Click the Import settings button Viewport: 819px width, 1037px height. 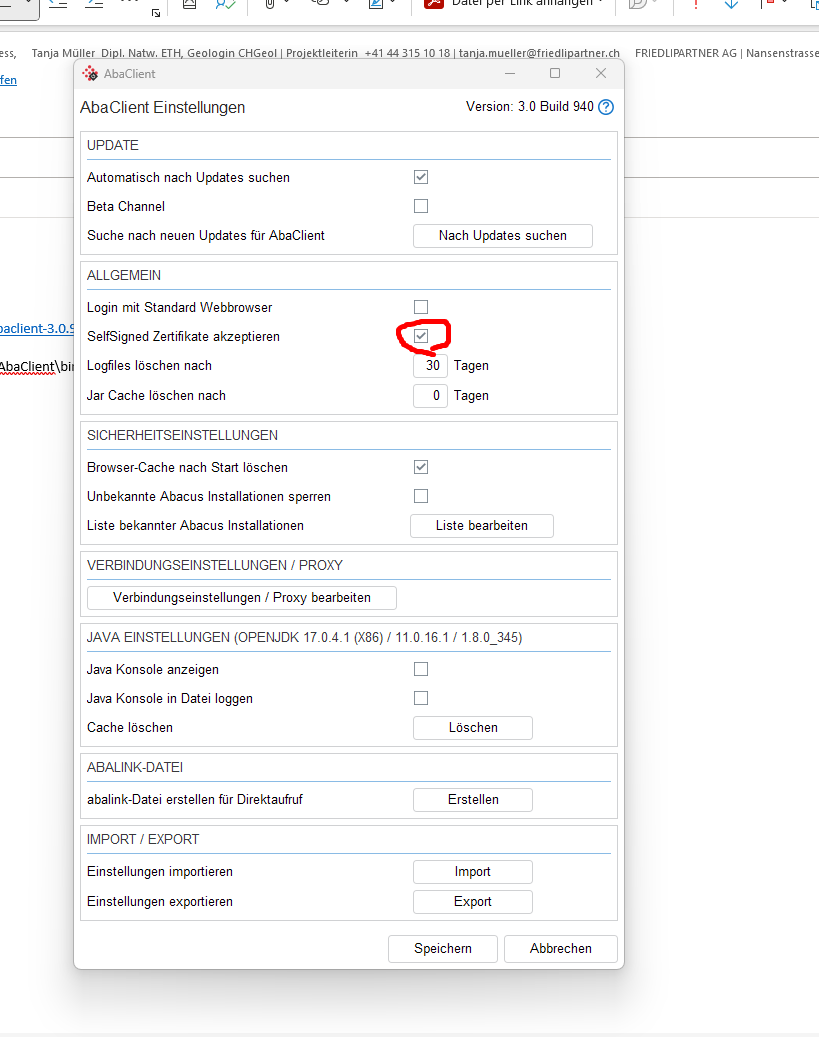tap(473, 872)
